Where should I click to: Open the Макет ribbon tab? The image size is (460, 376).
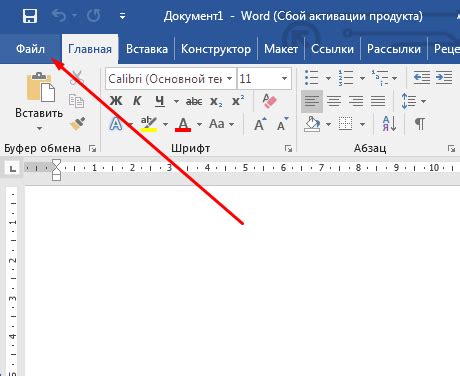click(x=281, y=49)
